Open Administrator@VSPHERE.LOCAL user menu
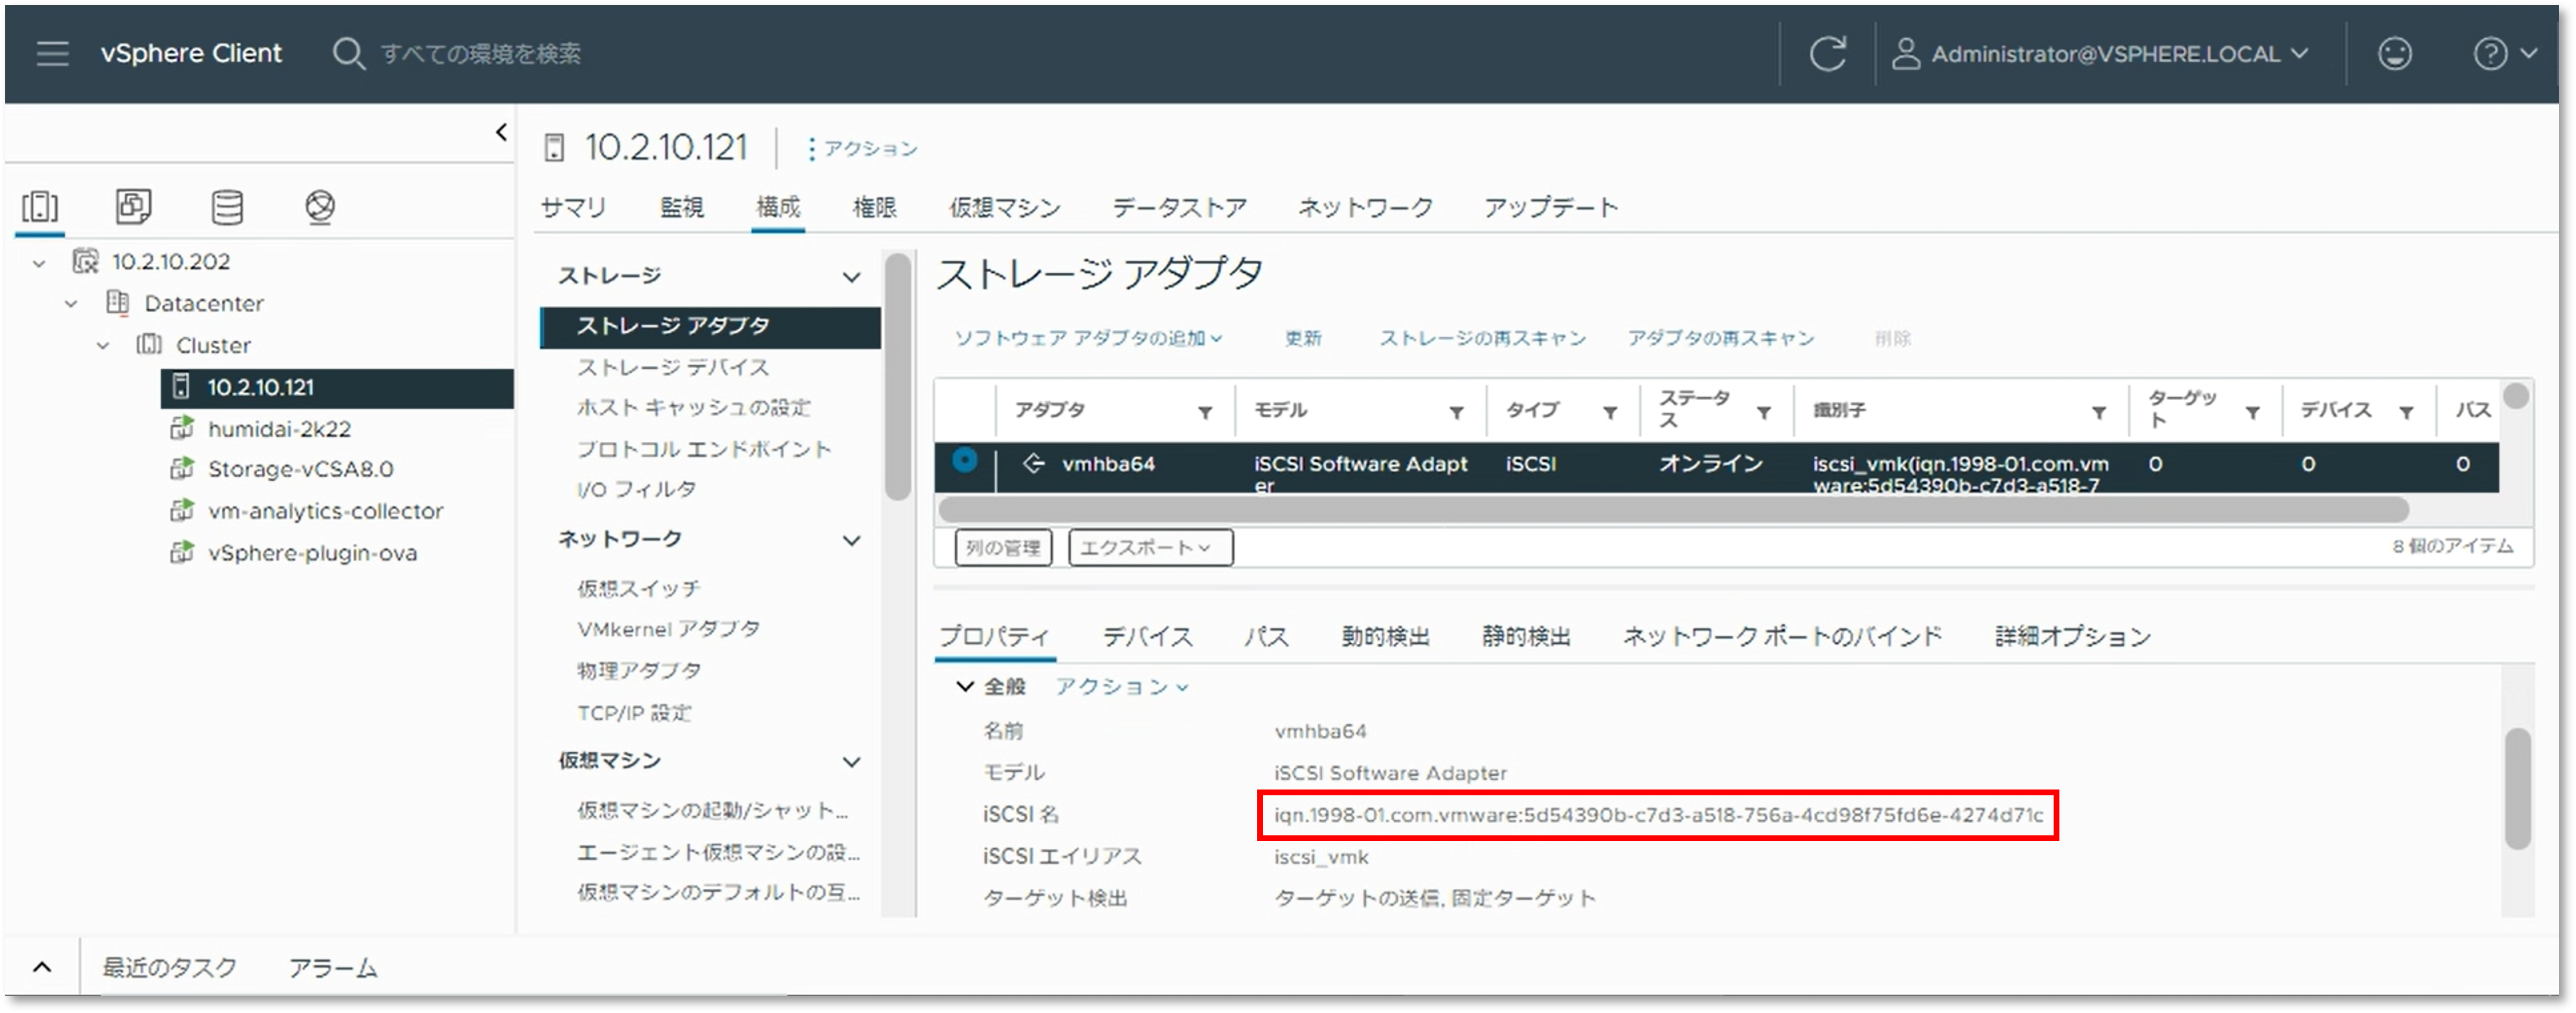The image size is (2576, 1013). (x=2120, y=54)
